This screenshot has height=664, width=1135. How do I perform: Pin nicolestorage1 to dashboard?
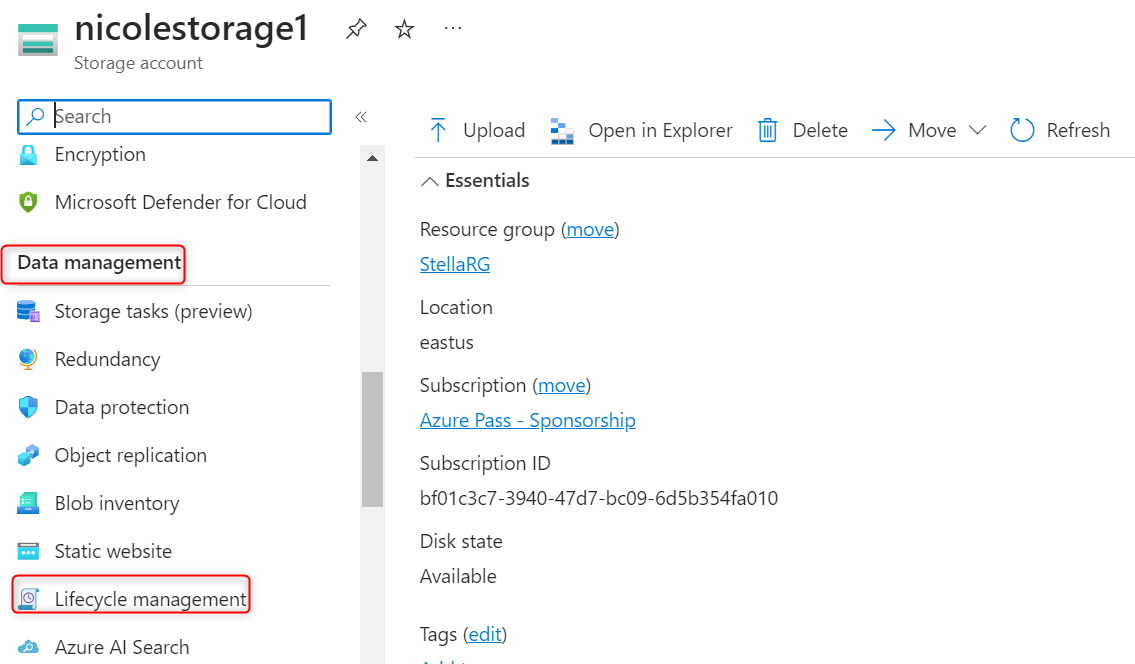355,30
